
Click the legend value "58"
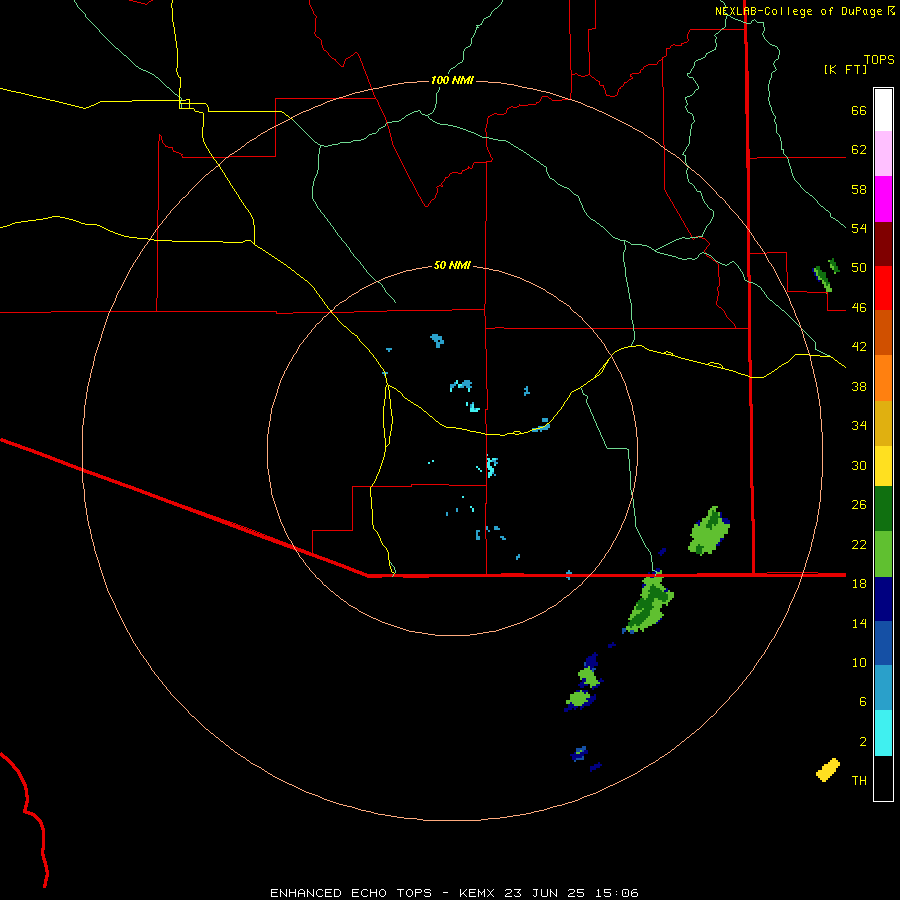[859, 189]
